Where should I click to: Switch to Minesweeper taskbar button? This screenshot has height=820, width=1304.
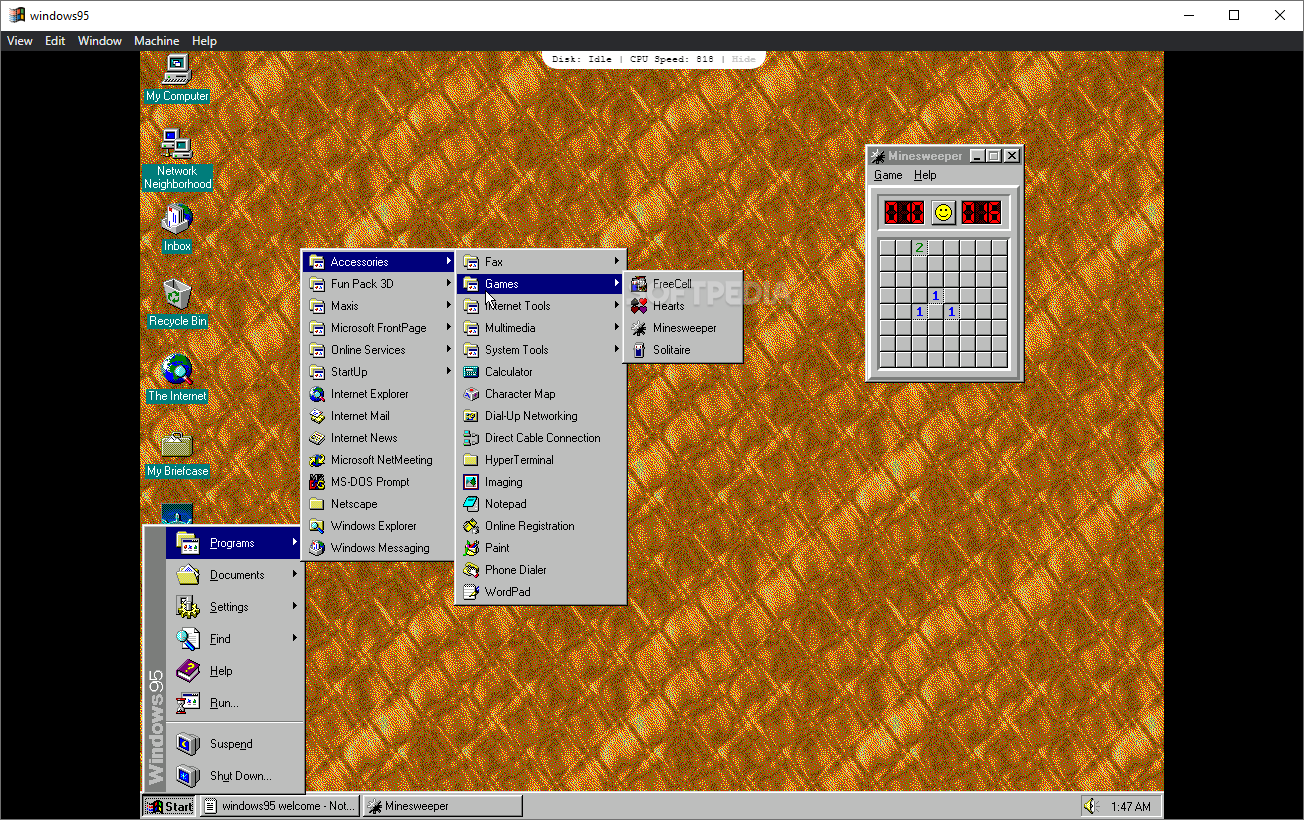[x=442, y=806]
